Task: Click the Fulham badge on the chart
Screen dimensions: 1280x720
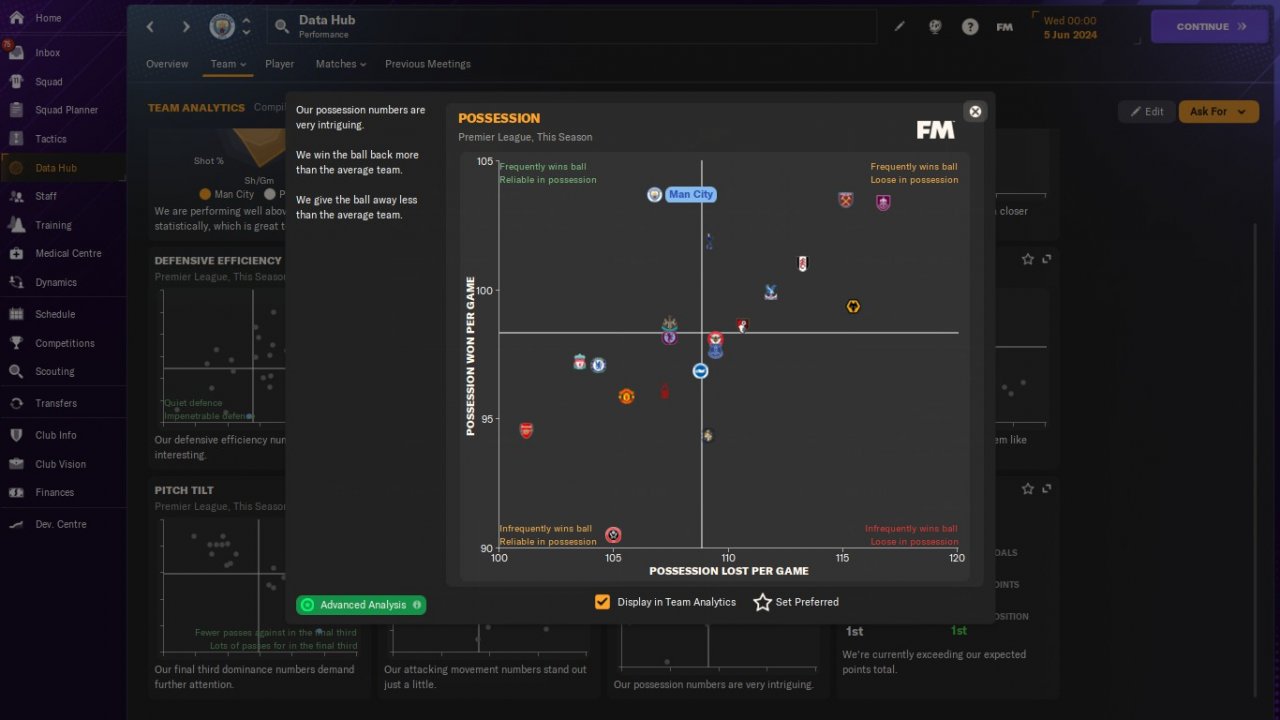Action: click(x=802, y=264)
